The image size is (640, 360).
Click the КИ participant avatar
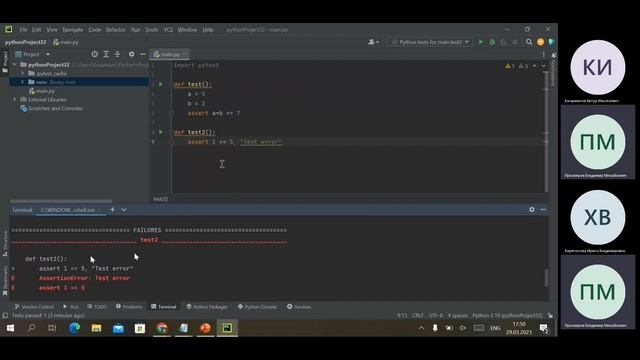pos(598,67)
